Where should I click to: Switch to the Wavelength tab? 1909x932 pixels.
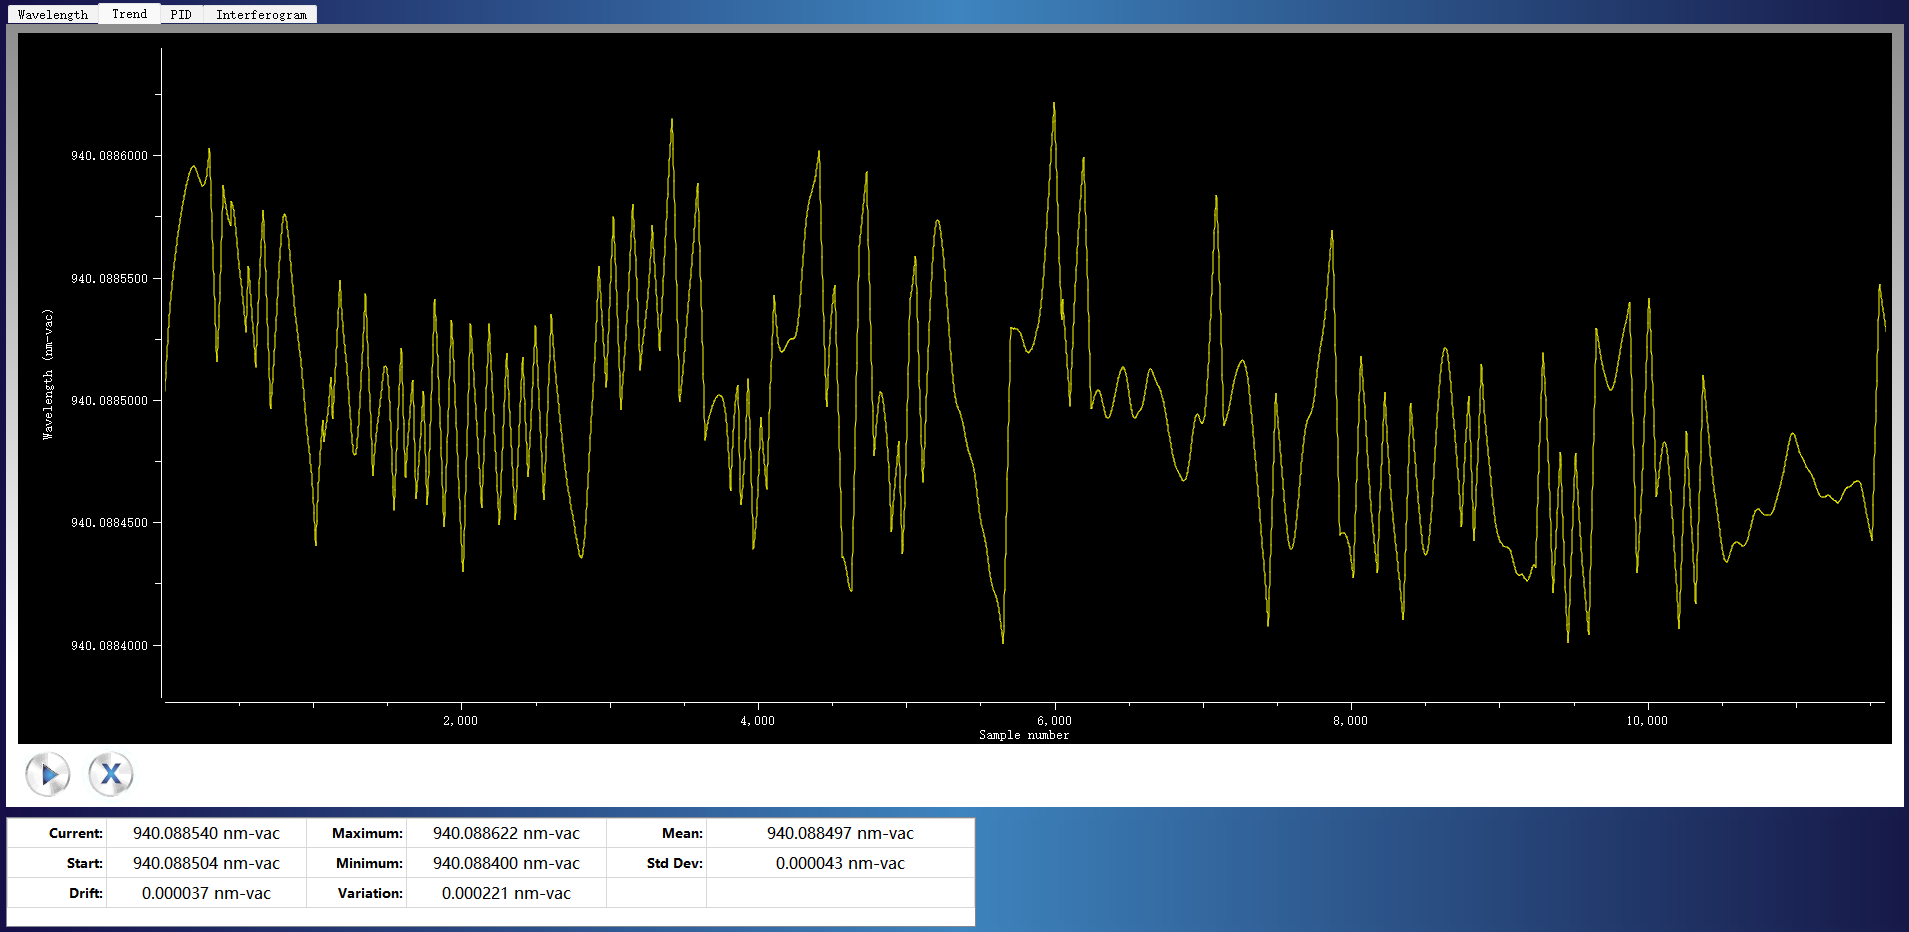click(x=53, y=14)
